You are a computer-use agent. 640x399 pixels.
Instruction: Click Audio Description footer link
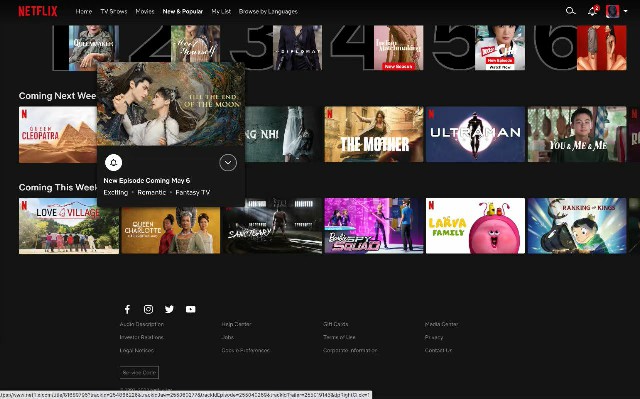coord(142,324)
